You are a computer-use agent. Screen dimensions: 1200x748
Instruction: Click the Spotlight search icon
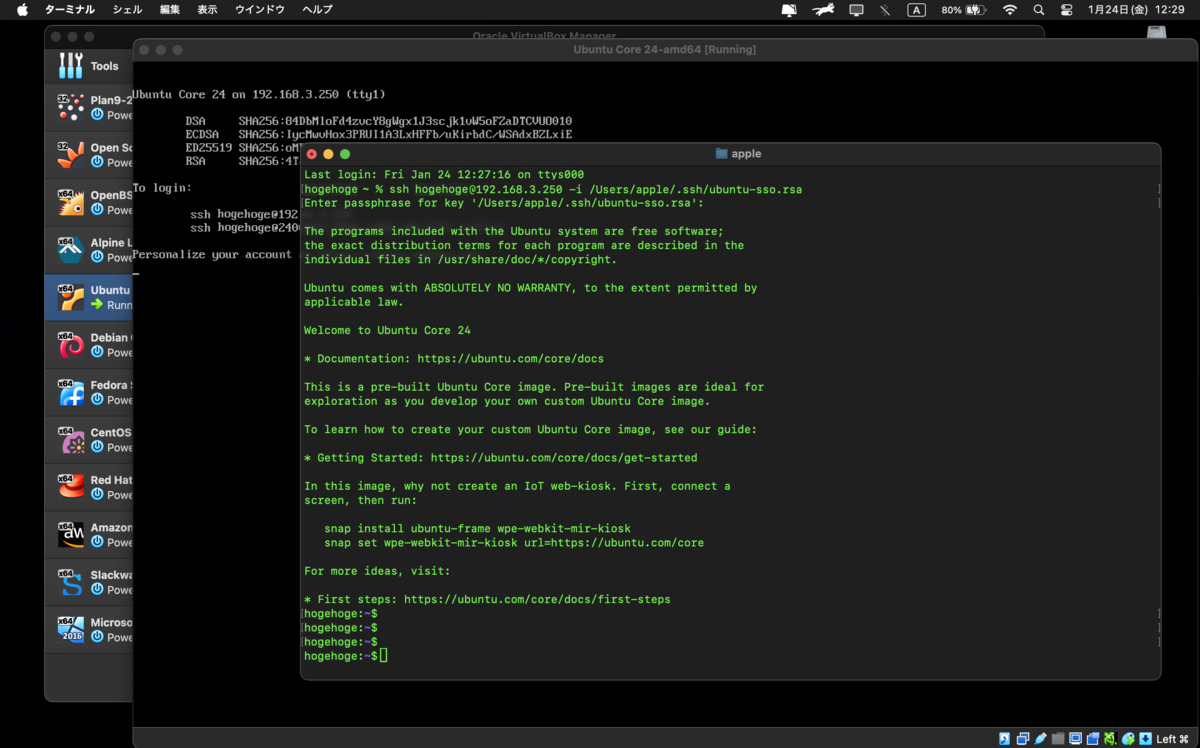(1038, 10)
